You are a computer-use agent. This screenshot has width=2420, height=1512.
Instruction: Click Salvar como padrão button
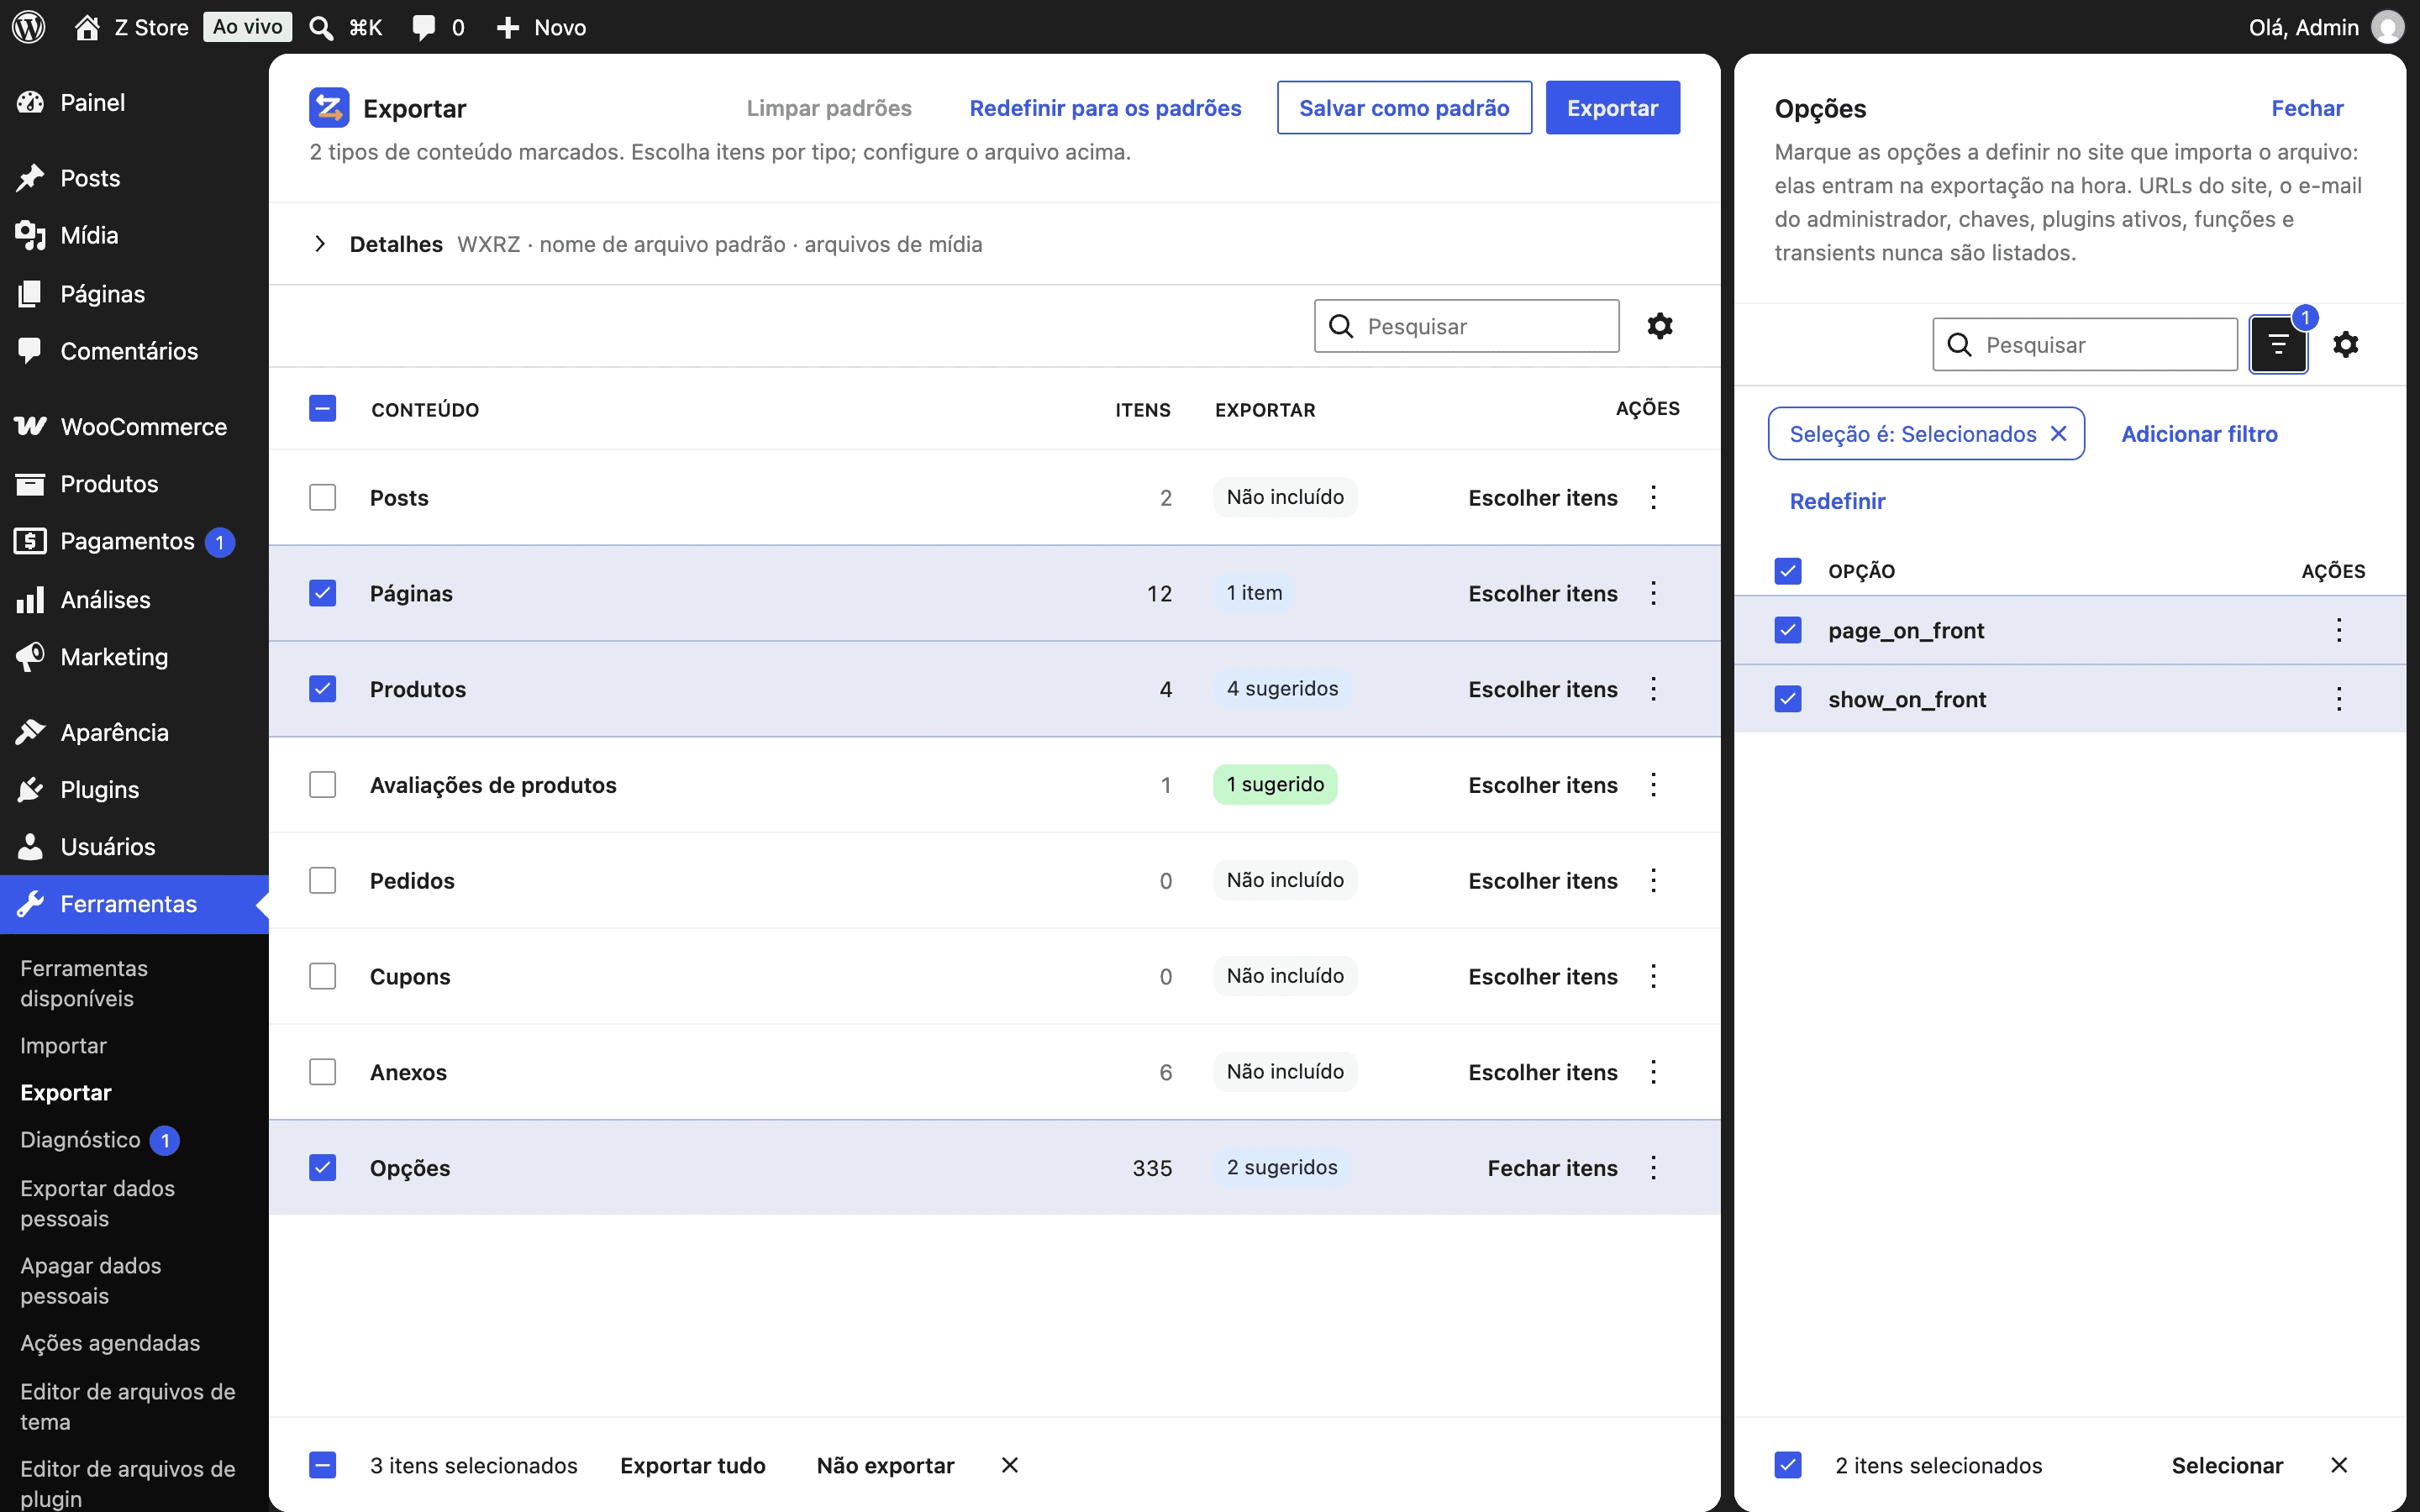(x=1404, y=108)
